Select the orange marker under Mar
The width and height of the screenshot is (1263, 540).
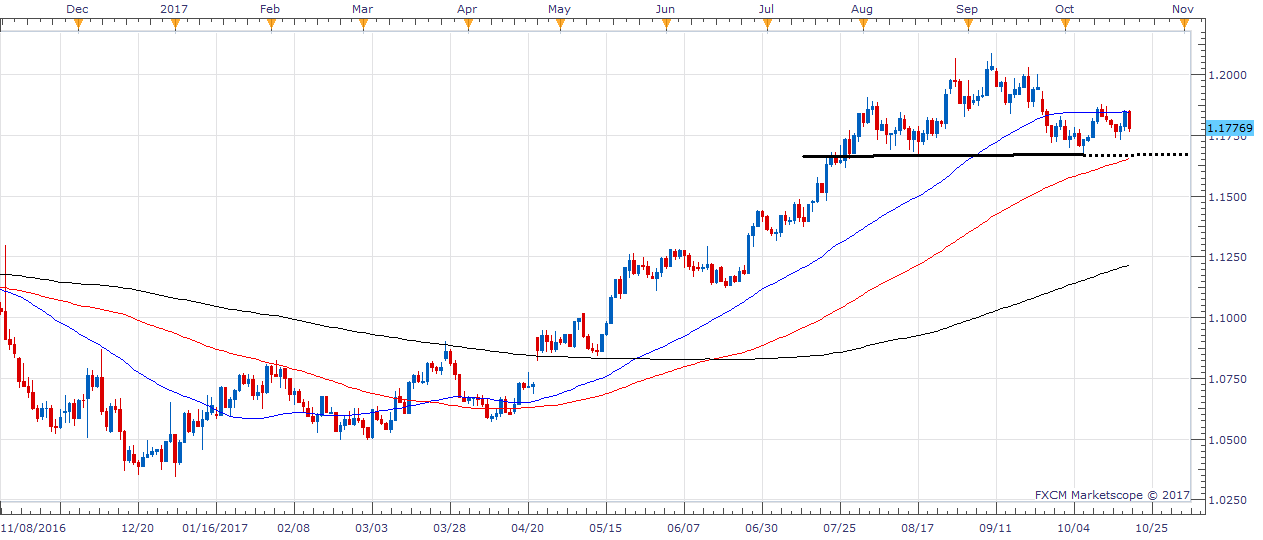pyautogui.click(x=364, y=24)
